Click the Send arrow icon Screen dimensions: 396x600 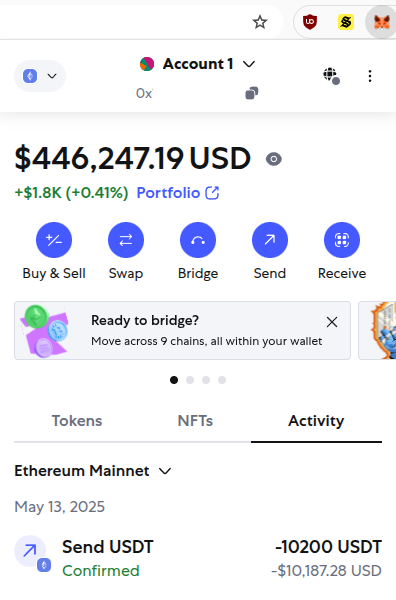click(270, 240)
